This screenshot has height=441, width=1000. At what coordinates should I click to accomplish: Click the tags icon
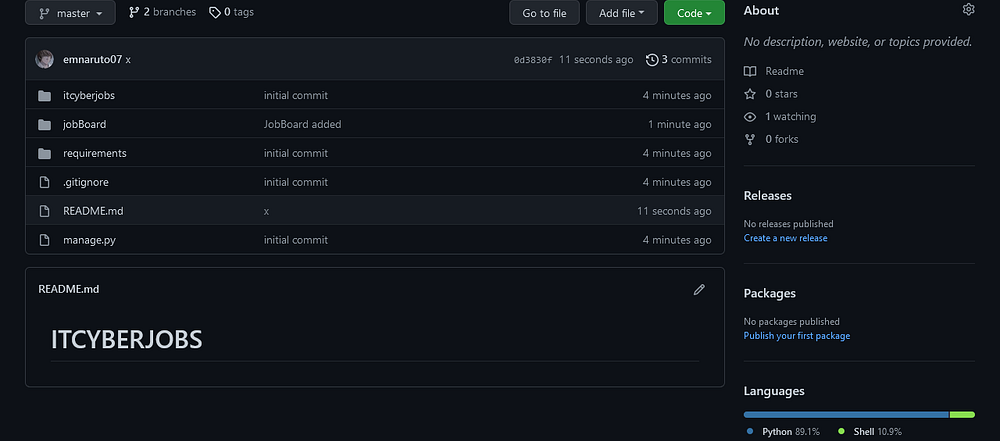(x=215, y=13)
